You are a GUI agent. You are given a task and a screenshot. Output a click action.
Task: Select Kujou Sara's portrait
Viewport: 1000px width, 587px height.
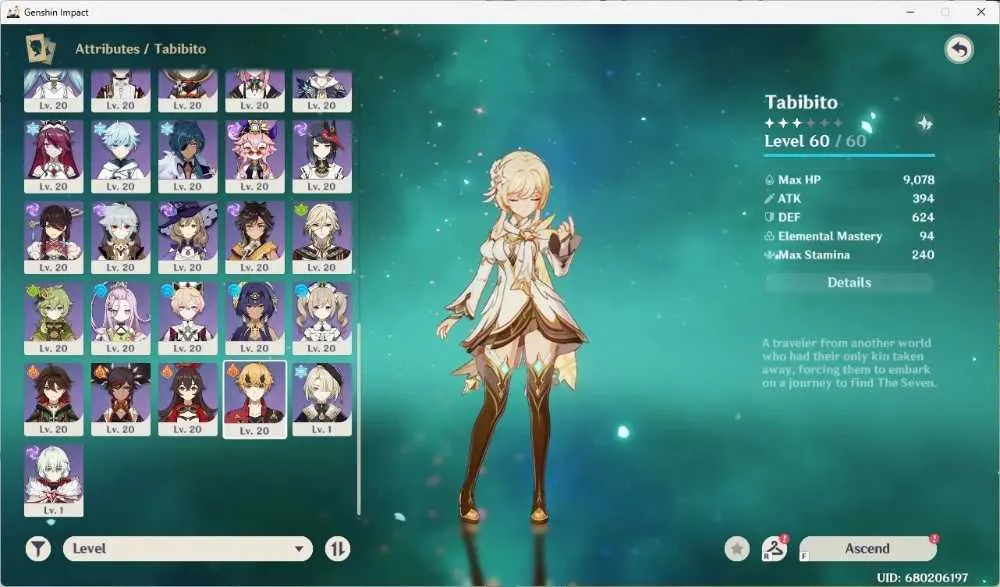322,156
